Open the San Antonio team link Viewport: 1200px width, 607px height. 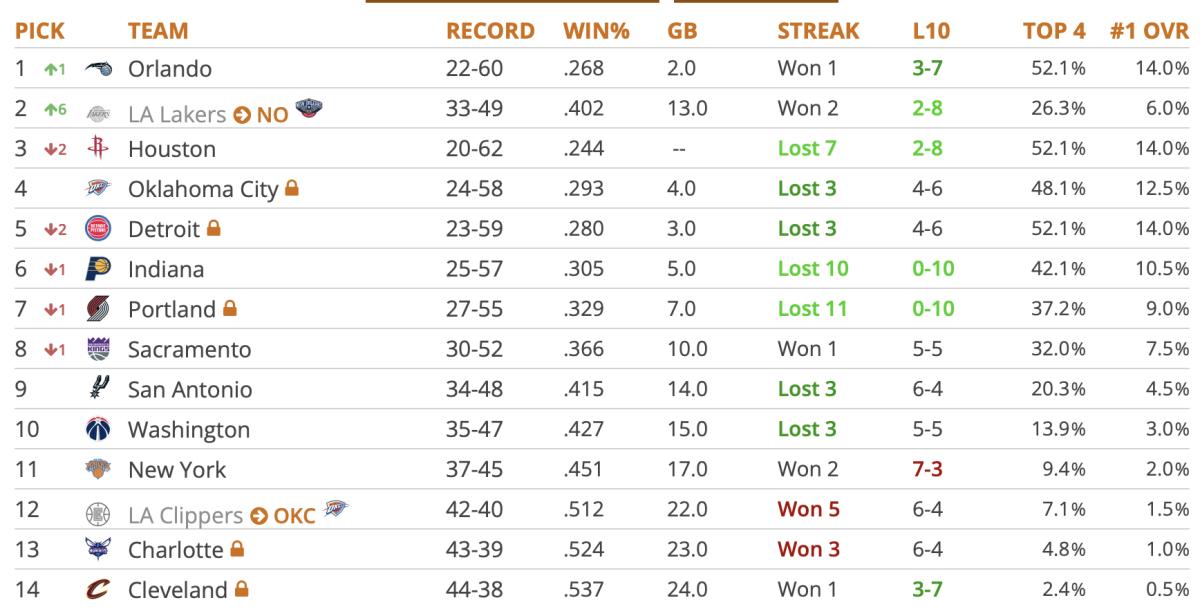coord(190,390)
